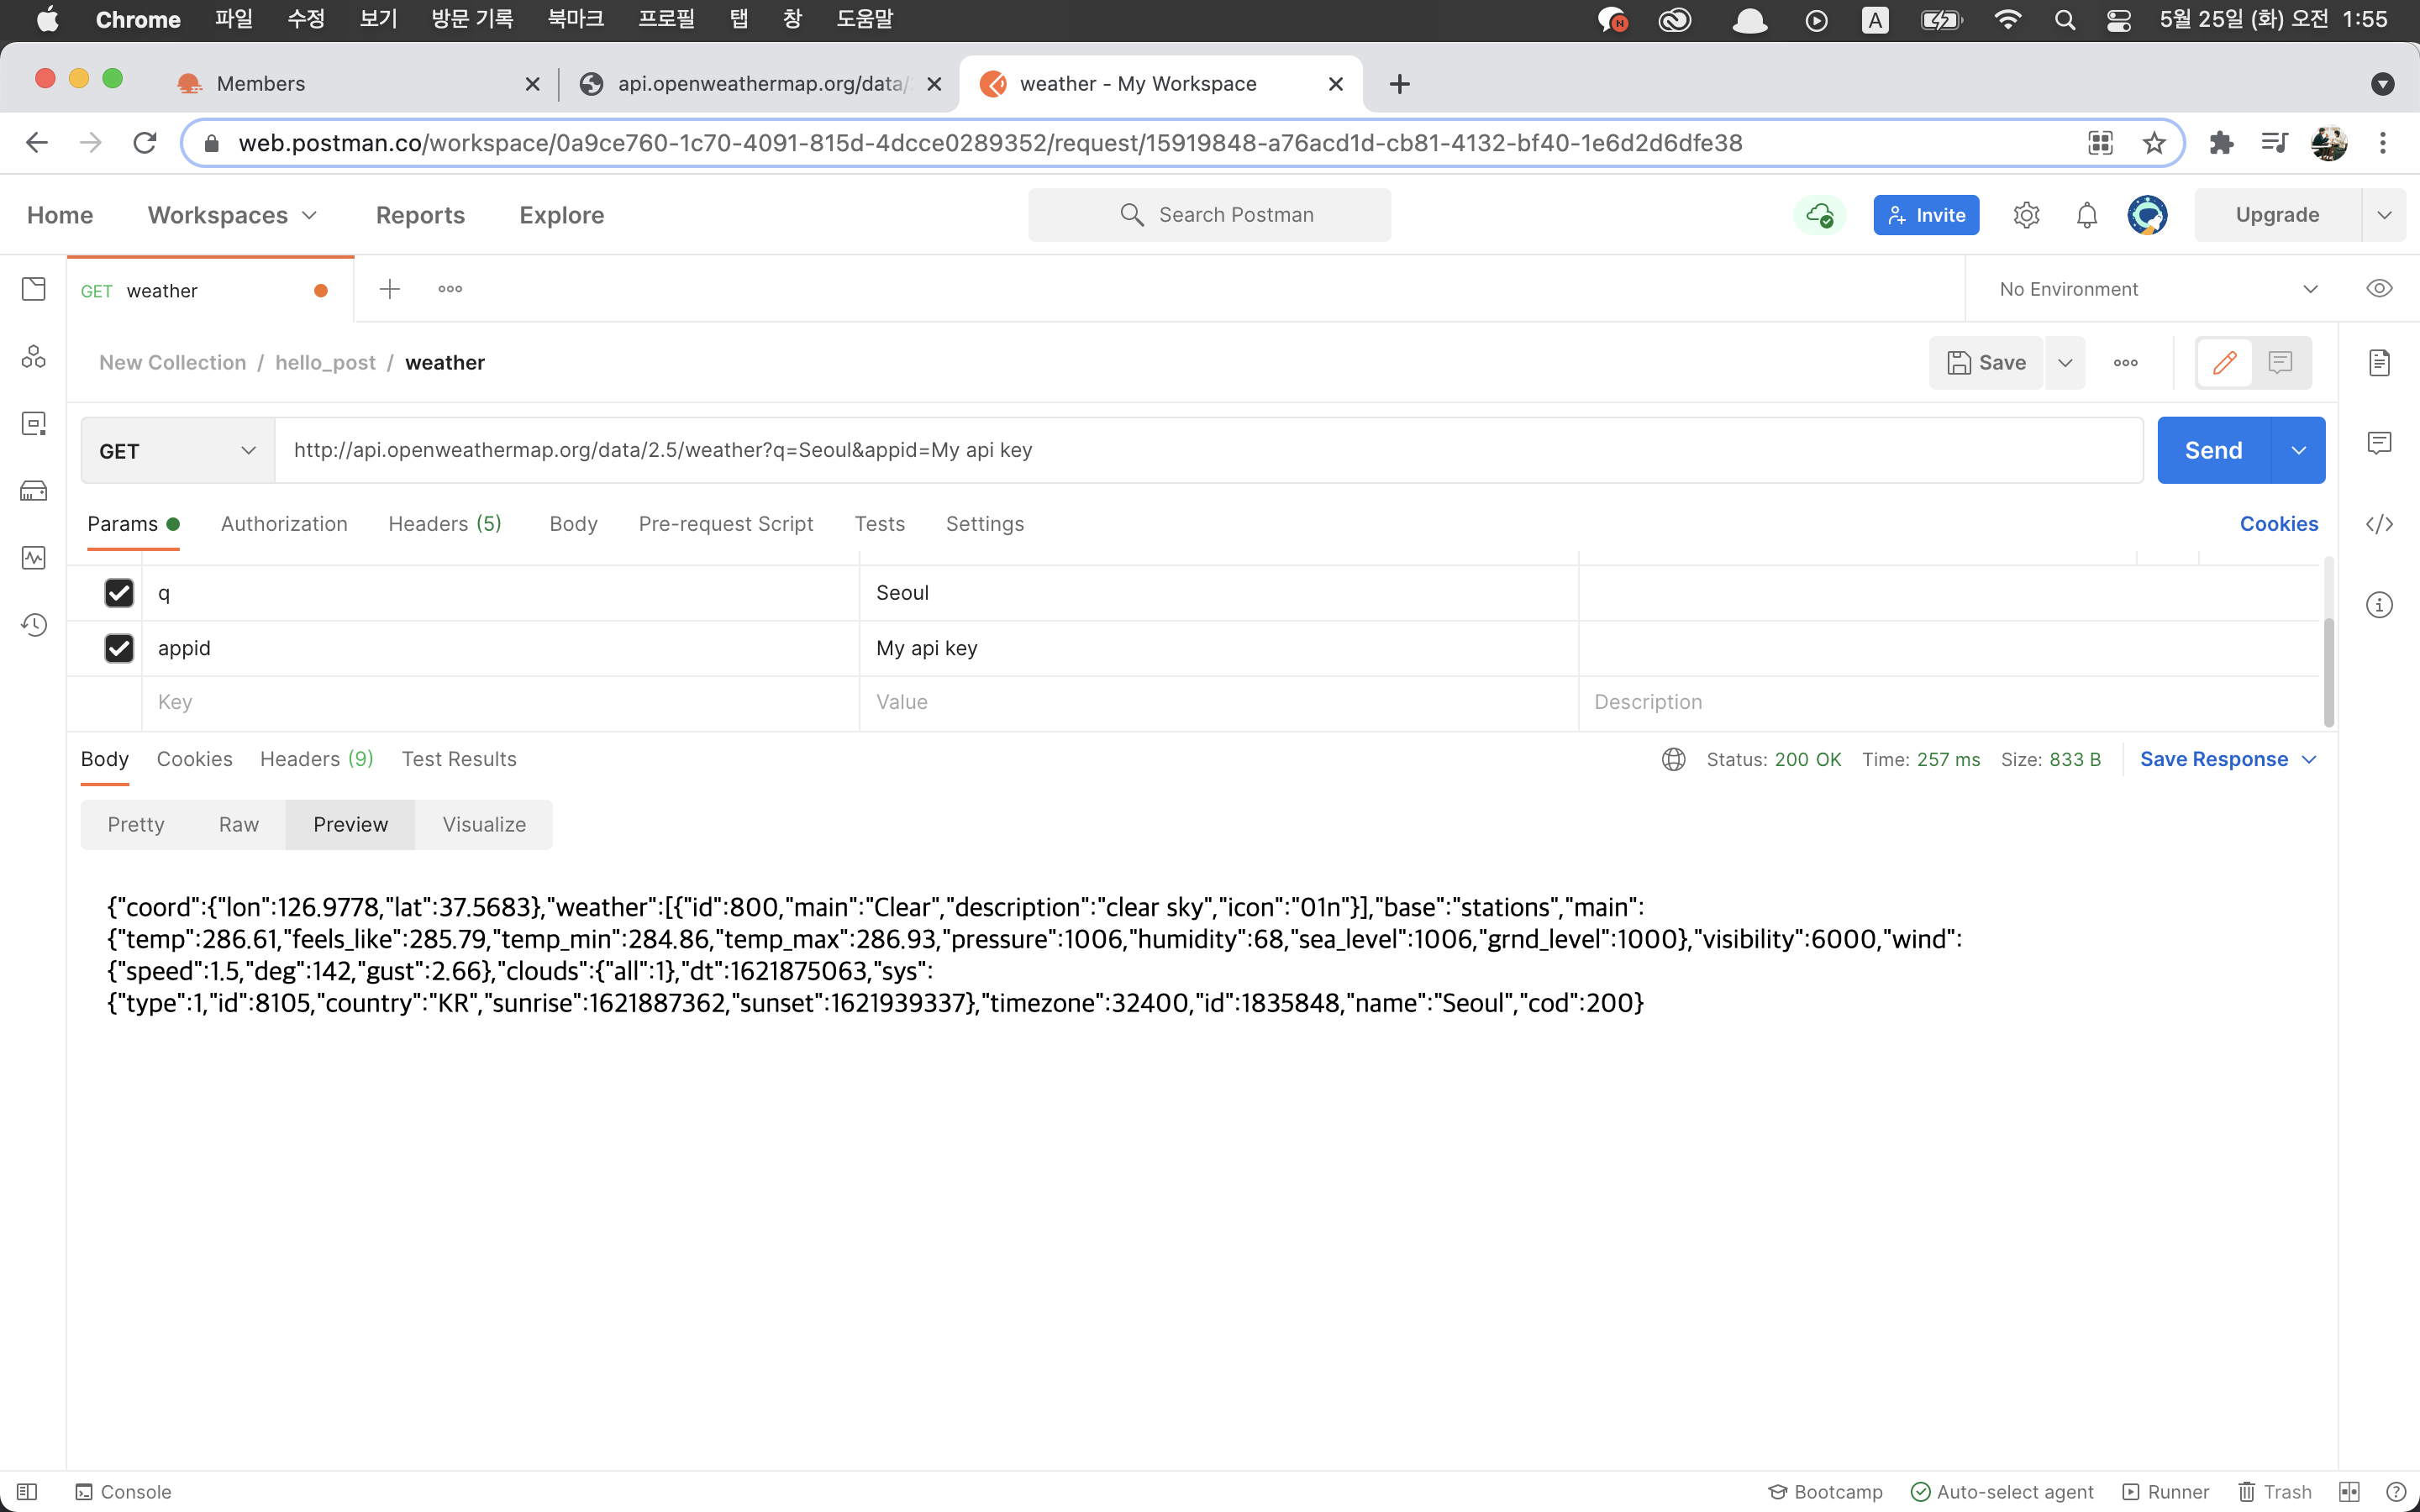This screenshot has height=1512, width=2420.
Task: Click the Invite button
Action: coord(1925,215)
